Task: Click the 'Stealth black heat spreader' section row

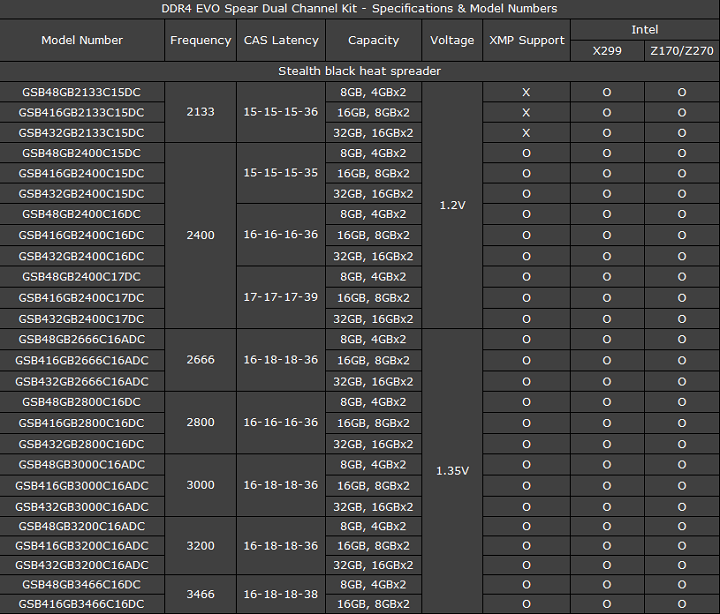Action: click(360, 71)
